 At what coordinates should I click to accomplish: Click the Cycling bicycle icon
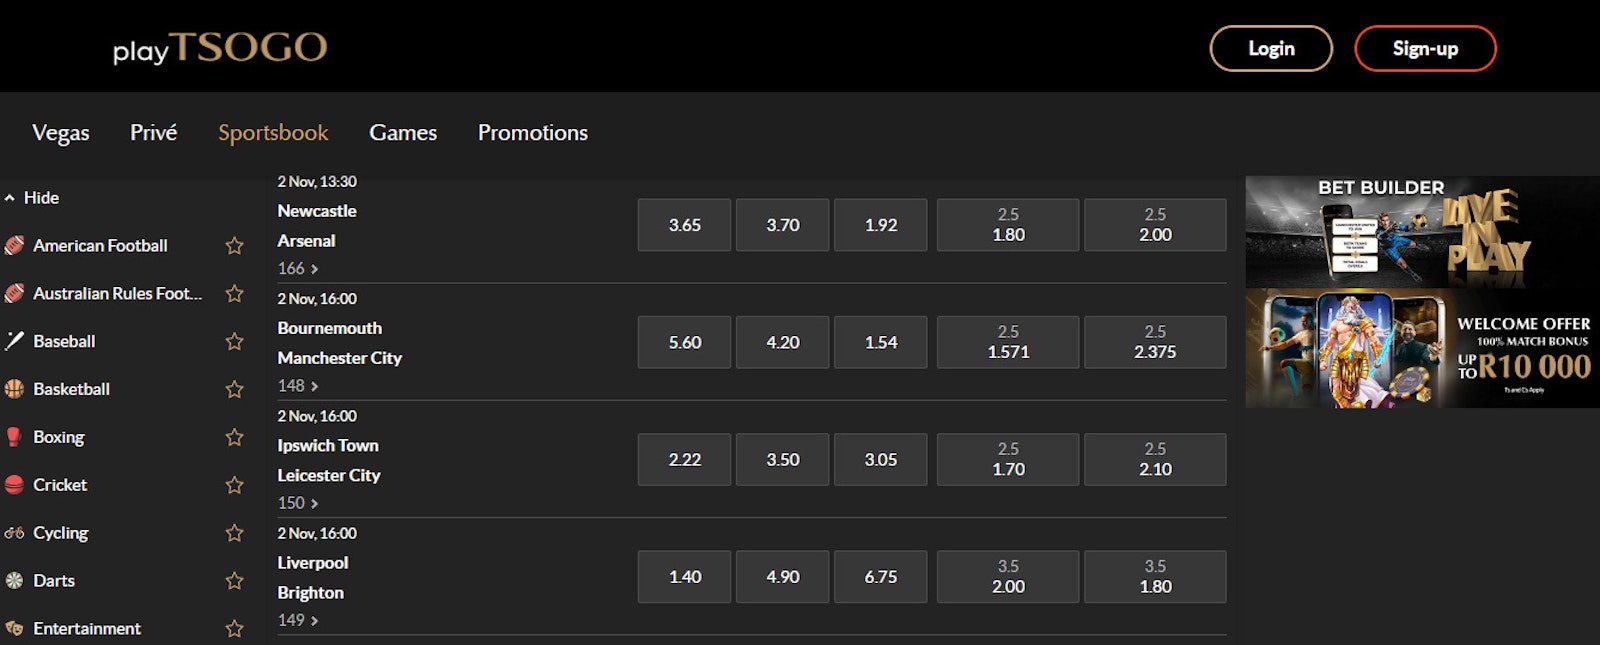[14, 533]
